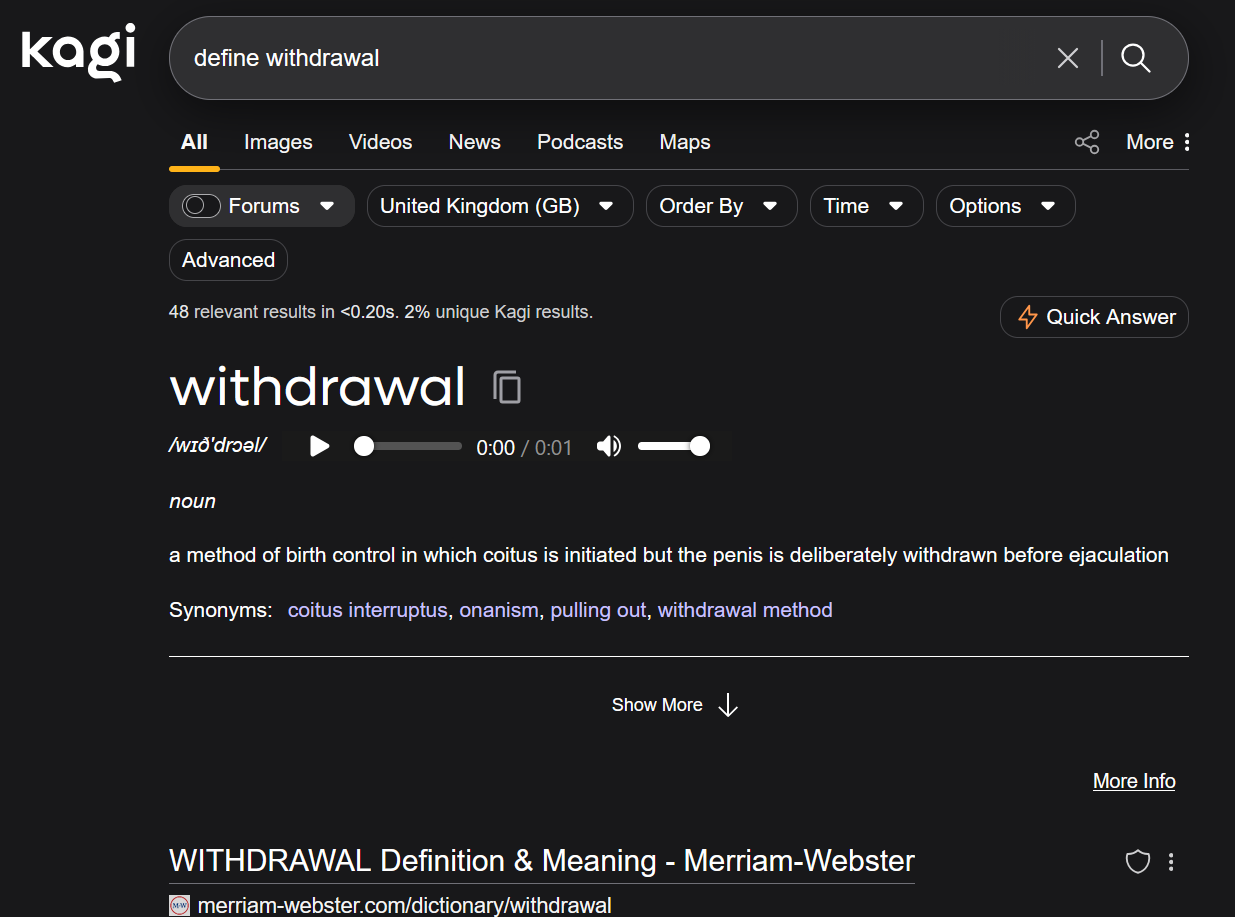The height and width of the screenshot is (917, 1235).
Task: Play the pronunciation audio
Action: click(319, 446)
